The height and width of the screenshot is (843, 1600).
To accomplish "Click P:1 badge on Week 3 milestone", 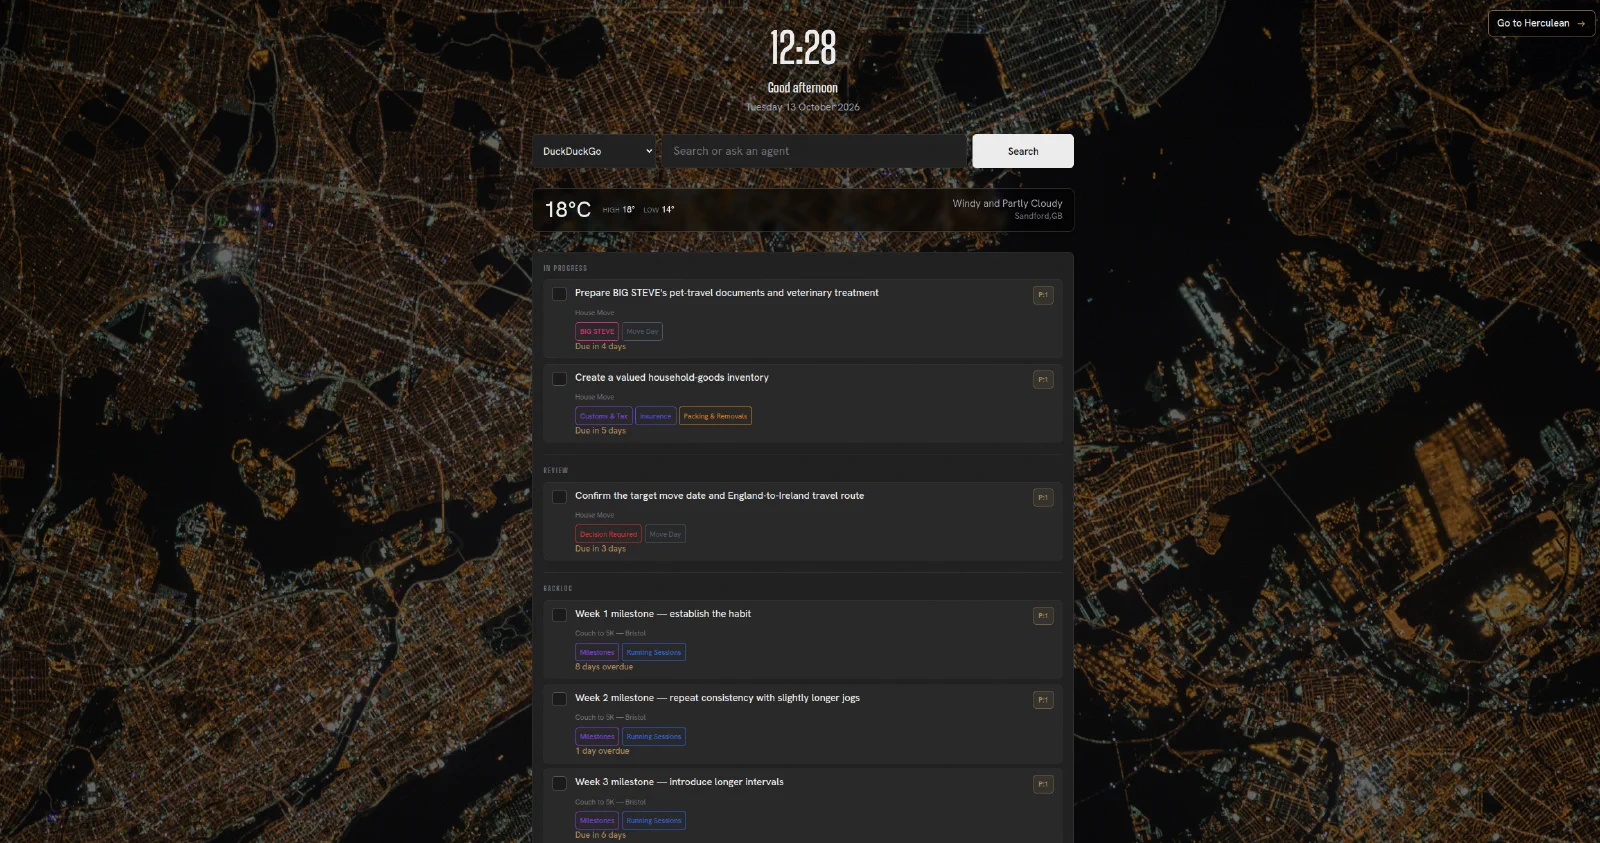I will pyautogui.click(x=1043, y=784).
